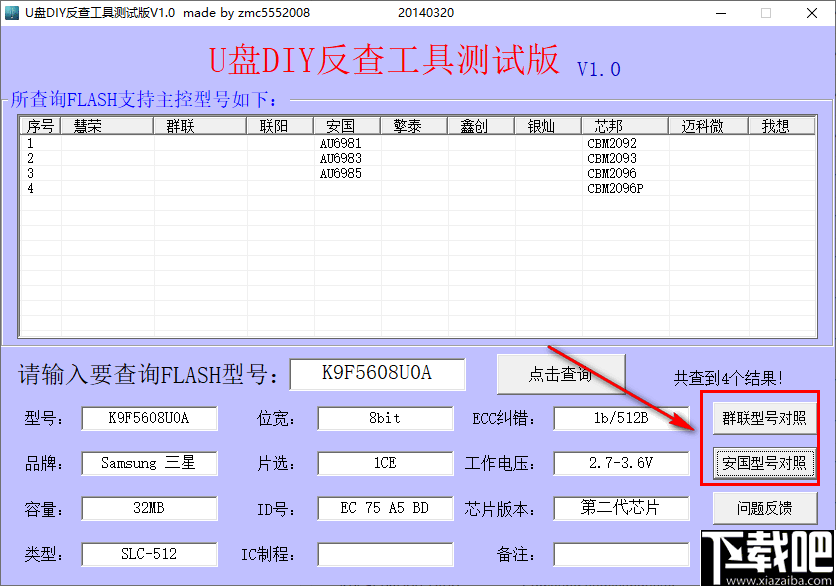
Task: Click the 品牌 field showing Samsung 三星
Action: coord(148,463)
